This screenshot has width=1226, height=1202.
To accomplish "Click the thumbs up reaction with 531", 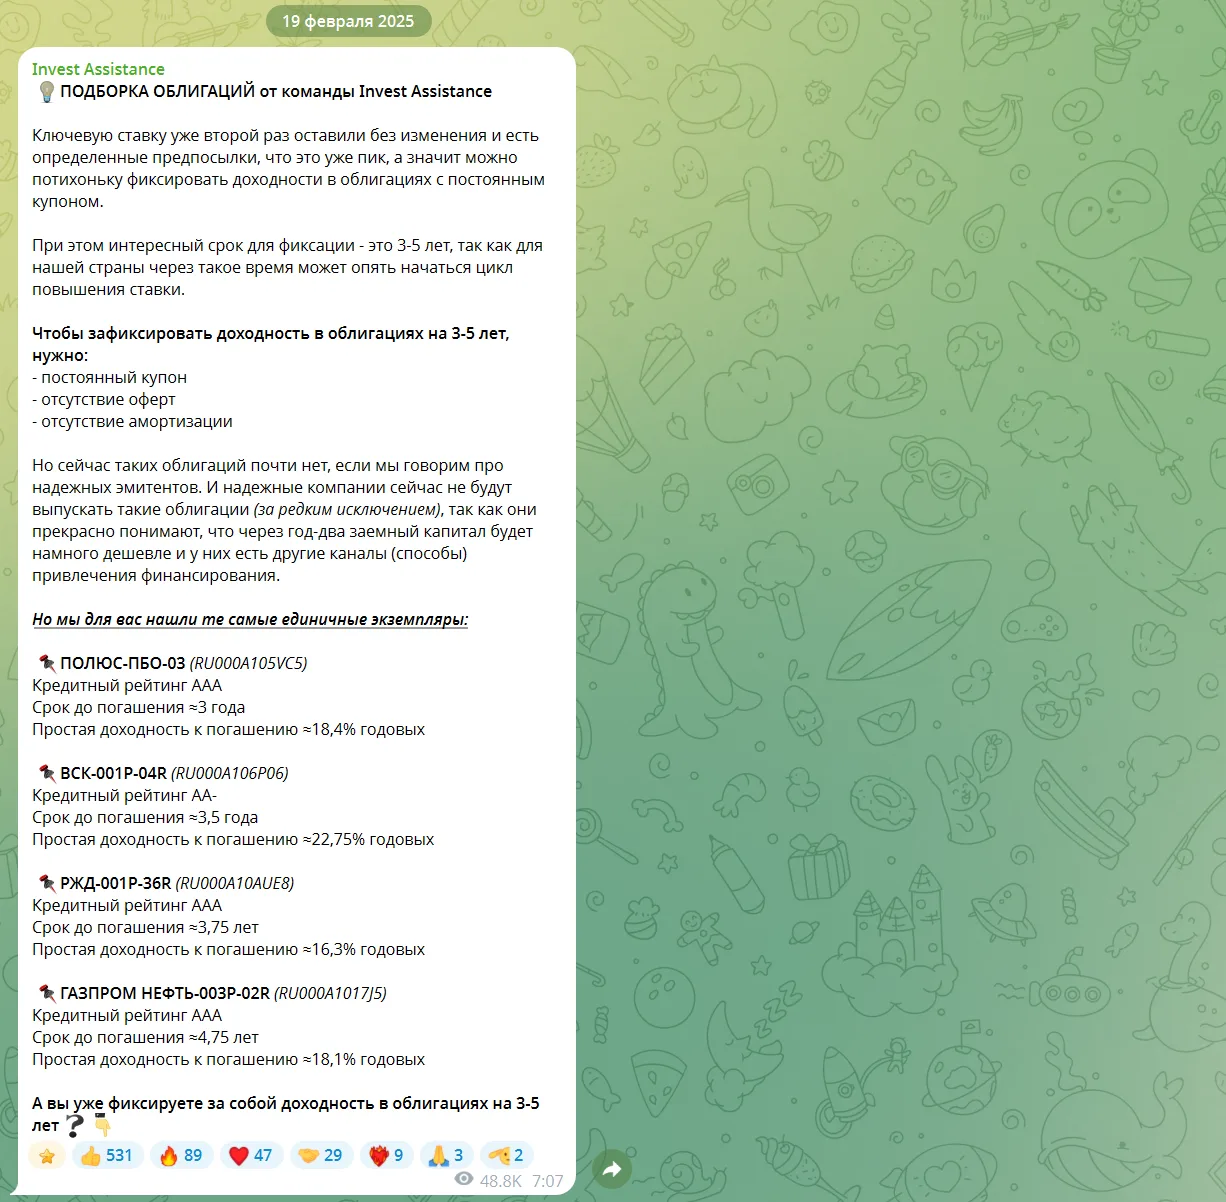I will pos(107,1155).
